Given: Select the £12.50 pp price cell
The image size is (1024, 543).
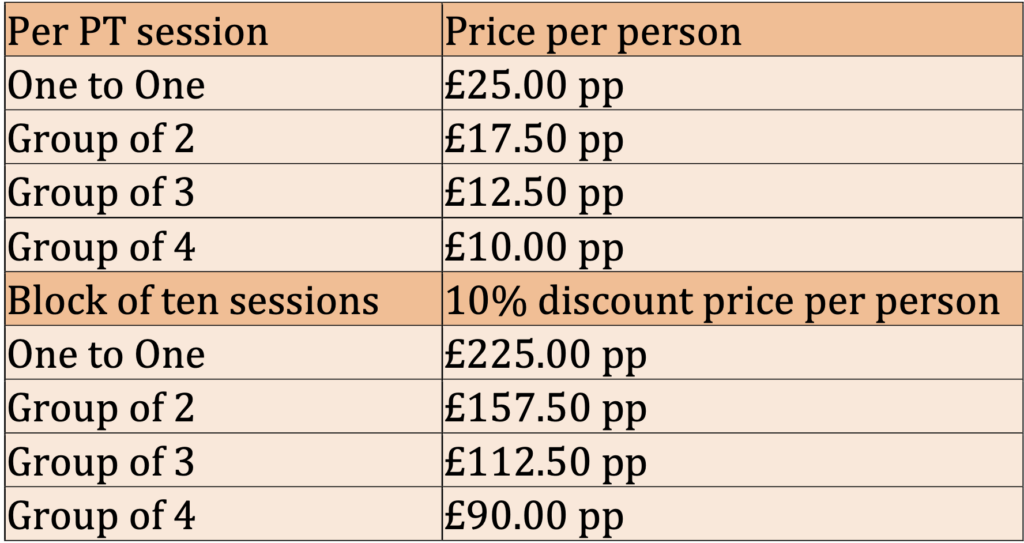Looking at the screenshot, I should click(733, 190).
